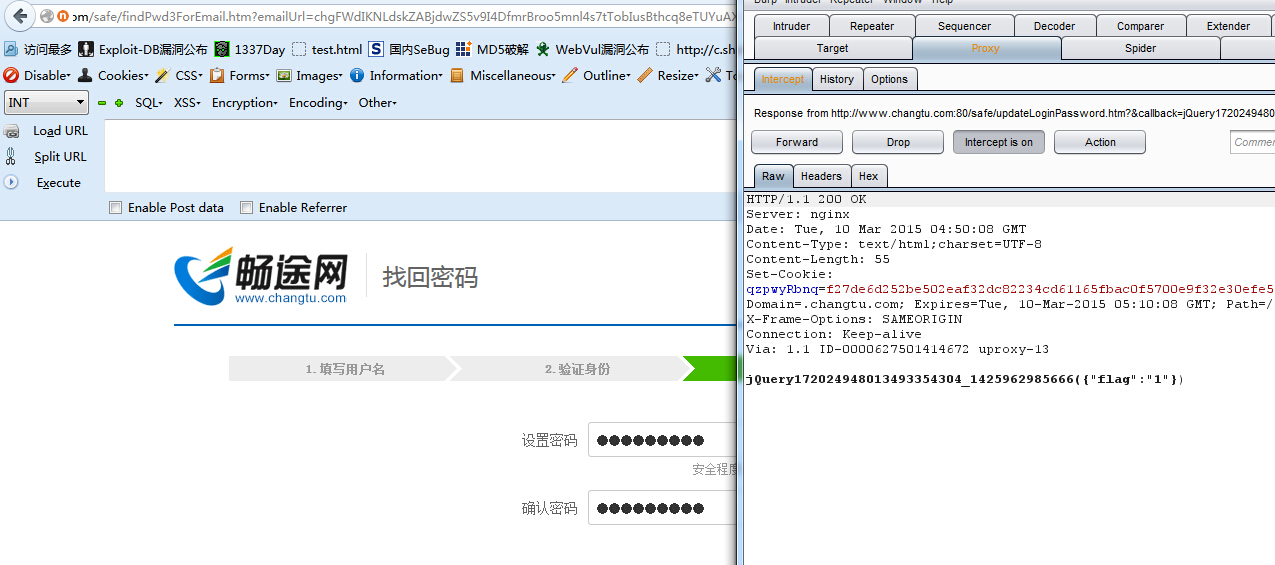Click into the HackBar URL text area
The width and height of the screenshot is (1275, 565).
click(x=420, y=156)
